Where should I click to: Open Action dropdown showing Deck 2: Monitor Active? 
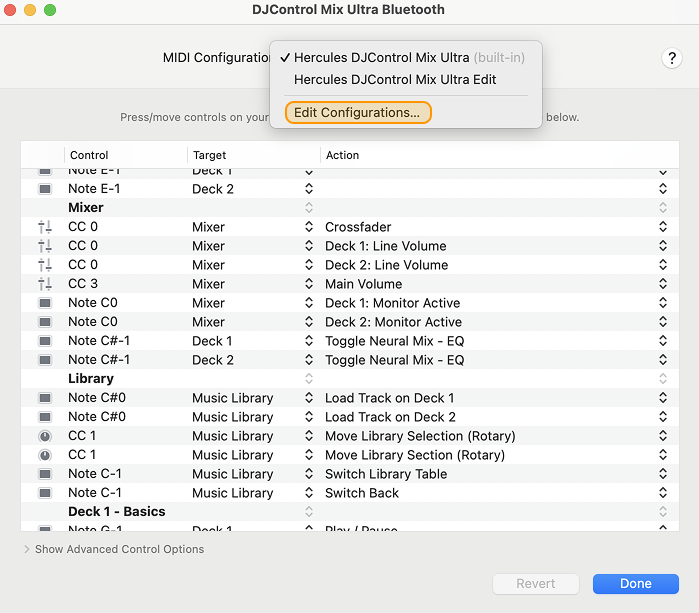pyautogui.click(x=663, y=322)
